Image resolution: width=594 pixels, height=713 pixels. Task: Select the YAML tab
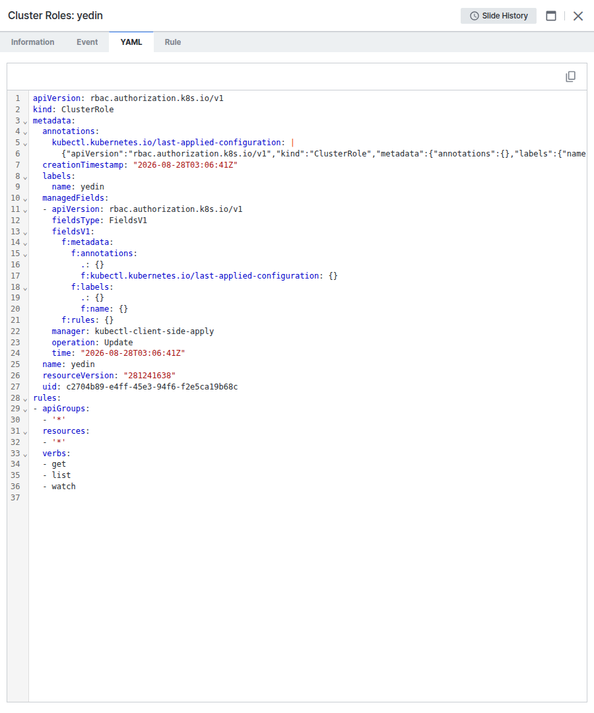(131, 42)
